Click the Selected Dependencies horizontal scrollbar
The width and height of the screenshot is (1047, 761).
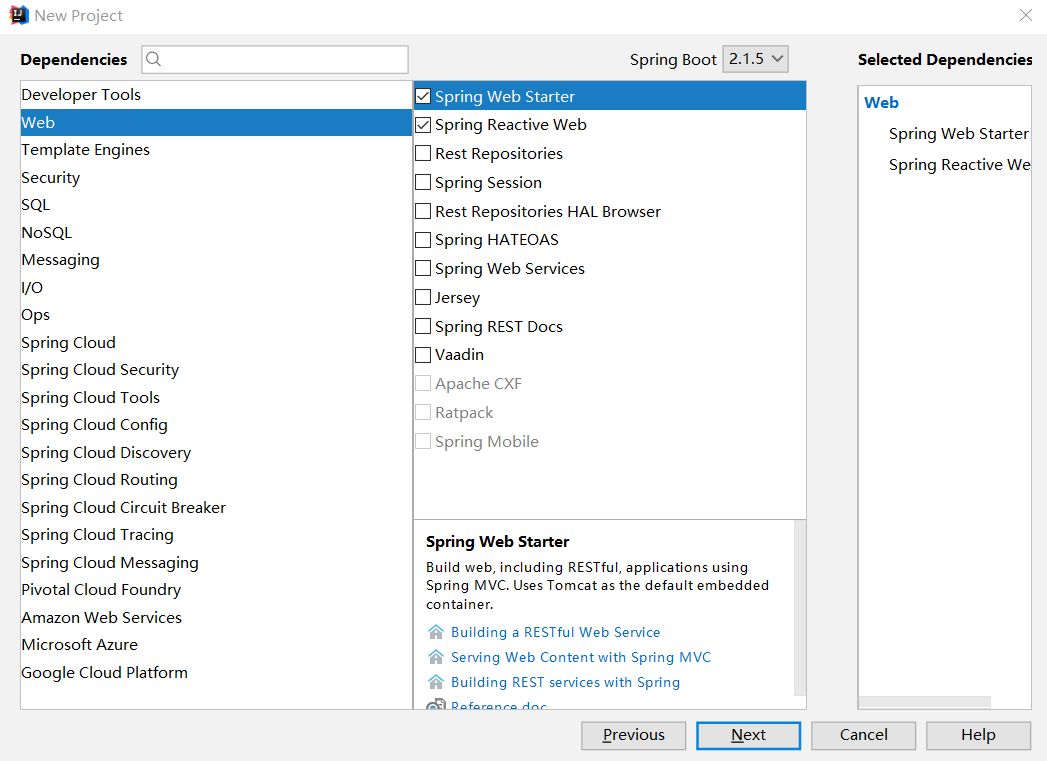[x=924, y=702]
